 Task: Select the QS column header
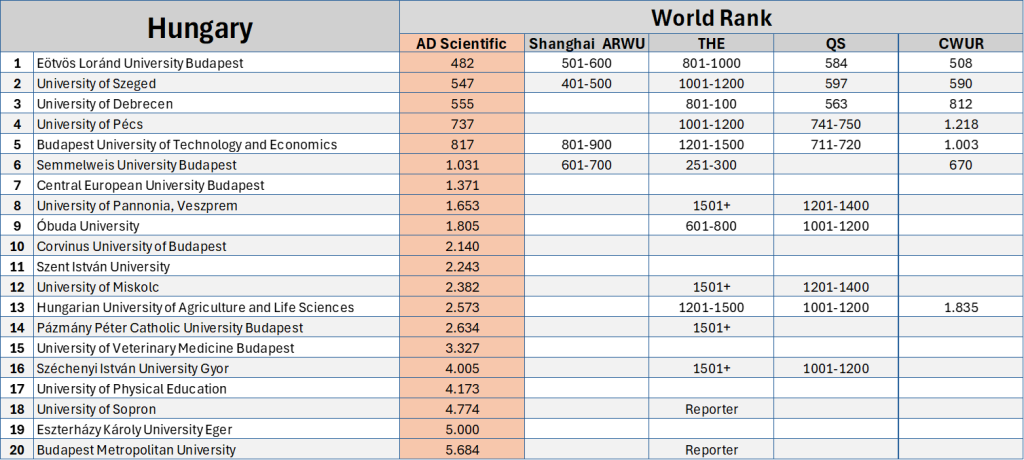click(836, 43)
